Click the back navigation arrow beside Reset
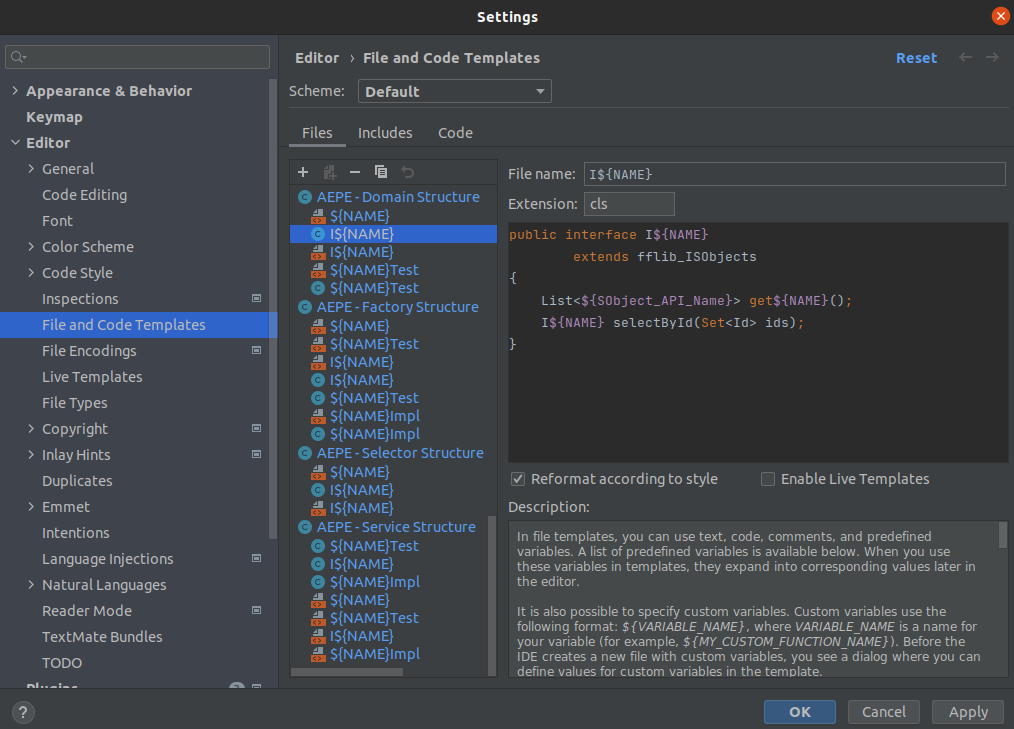This screenshot has width=1014, height=729. (x=965, y=58)
